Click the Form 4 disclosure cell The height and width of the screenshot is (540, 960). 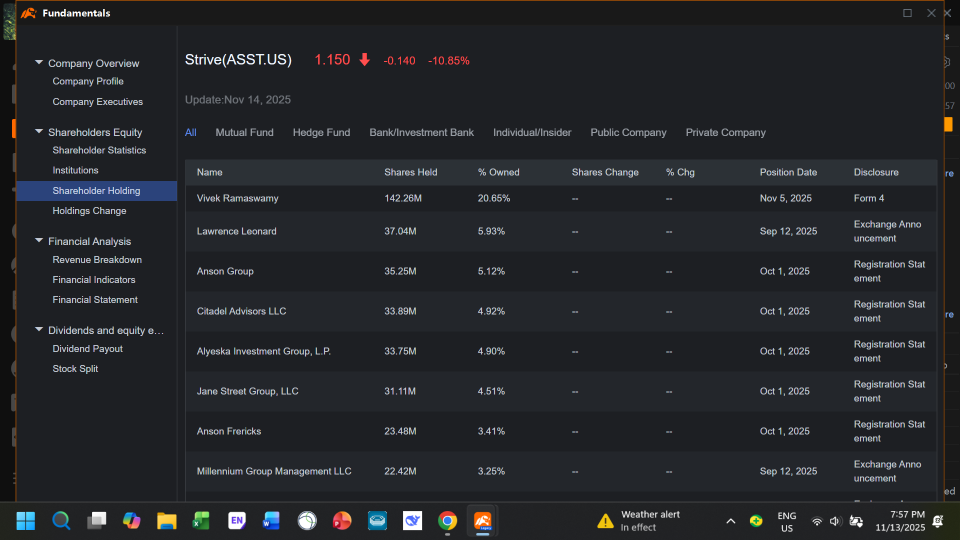[869, 198]
